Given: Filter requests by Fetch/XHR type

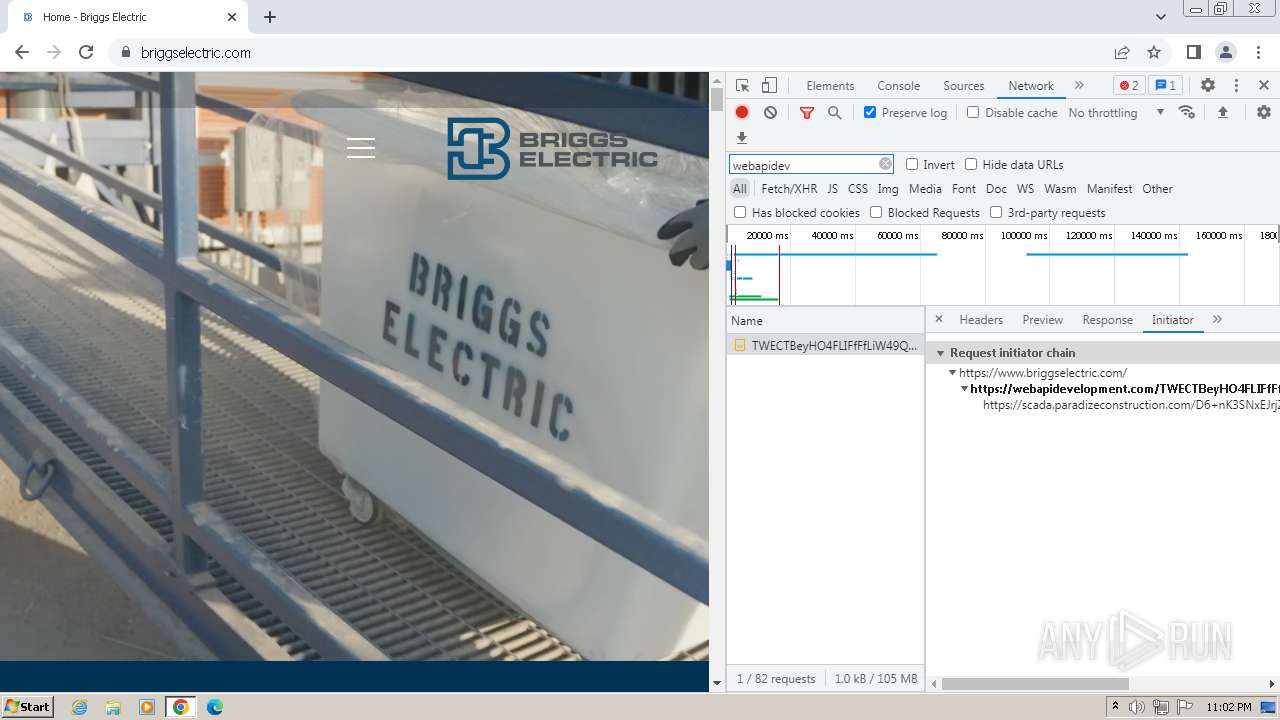Looking at the screenshot, I should coord(789,189).
